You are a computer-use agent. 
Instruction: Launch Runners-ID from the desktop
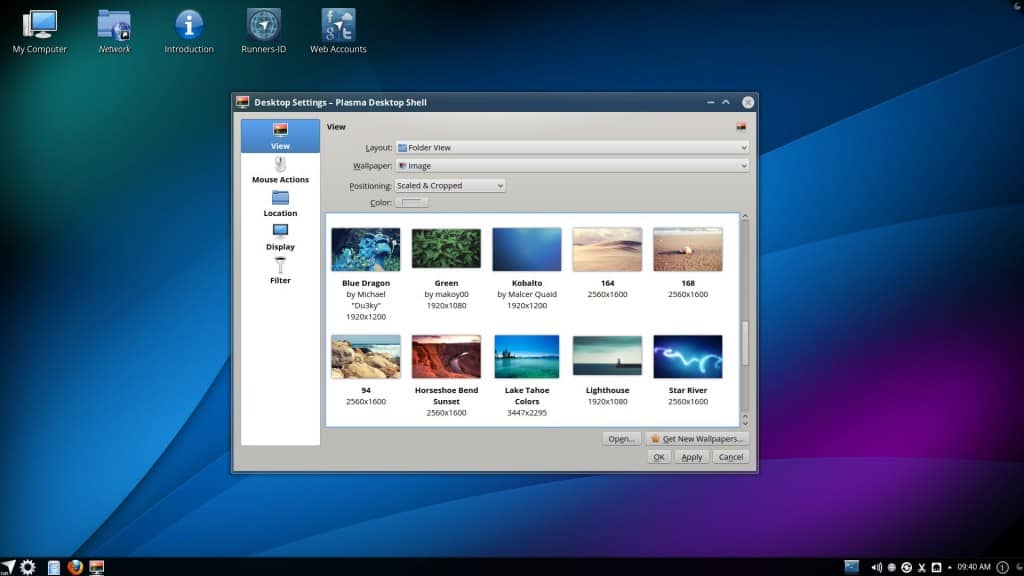point(264,30)
